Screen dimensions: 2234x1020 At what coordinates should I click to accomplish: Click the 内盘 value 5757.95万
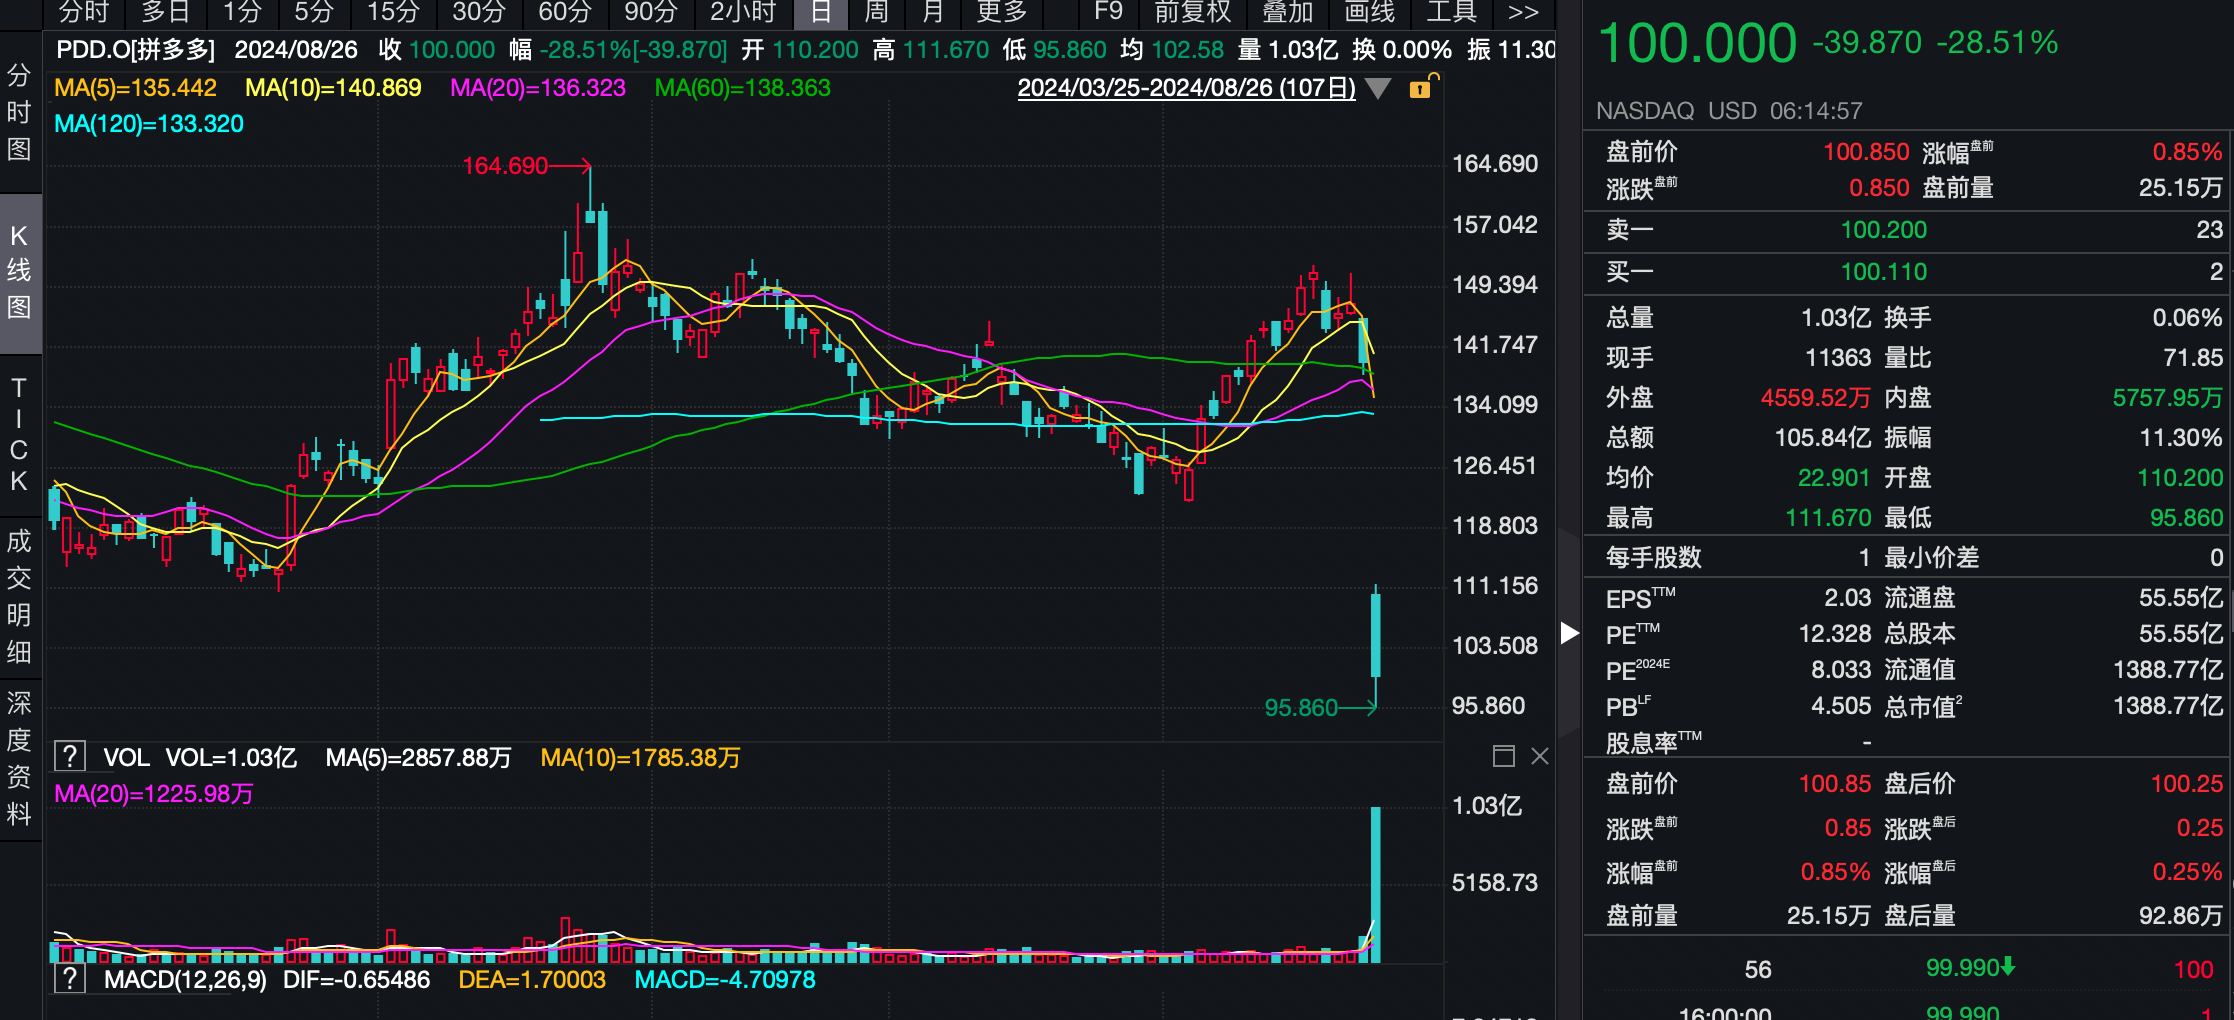2167,398
